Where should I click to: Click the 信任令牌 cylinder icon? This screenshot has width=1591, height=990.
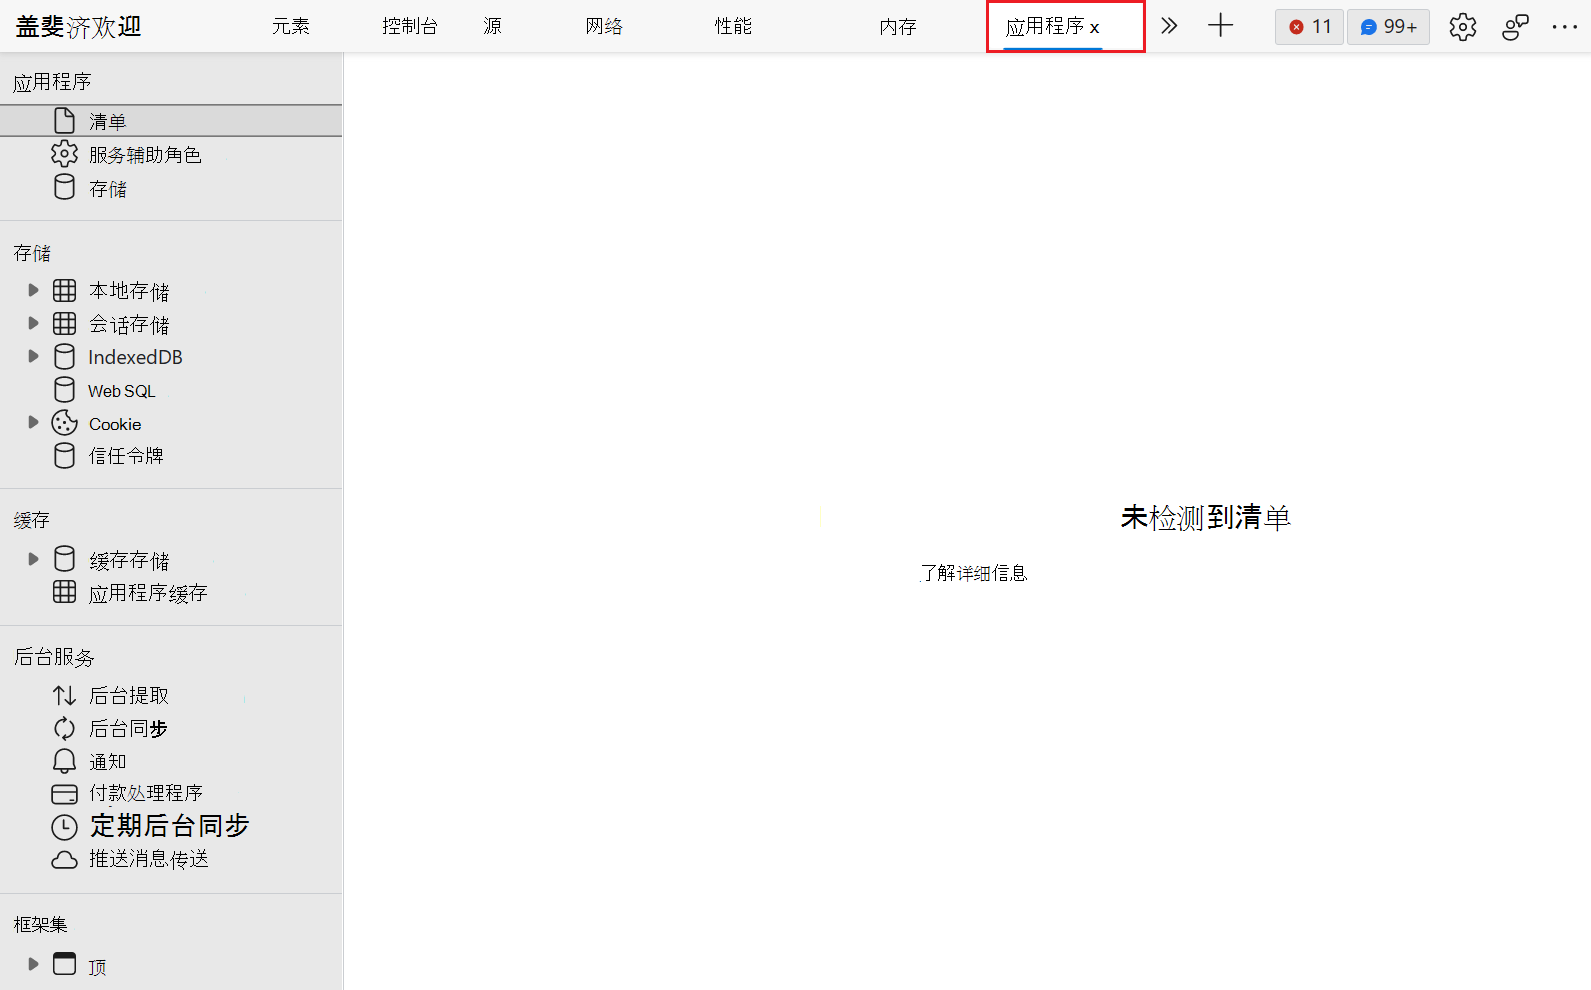click(x=64, y=455)
